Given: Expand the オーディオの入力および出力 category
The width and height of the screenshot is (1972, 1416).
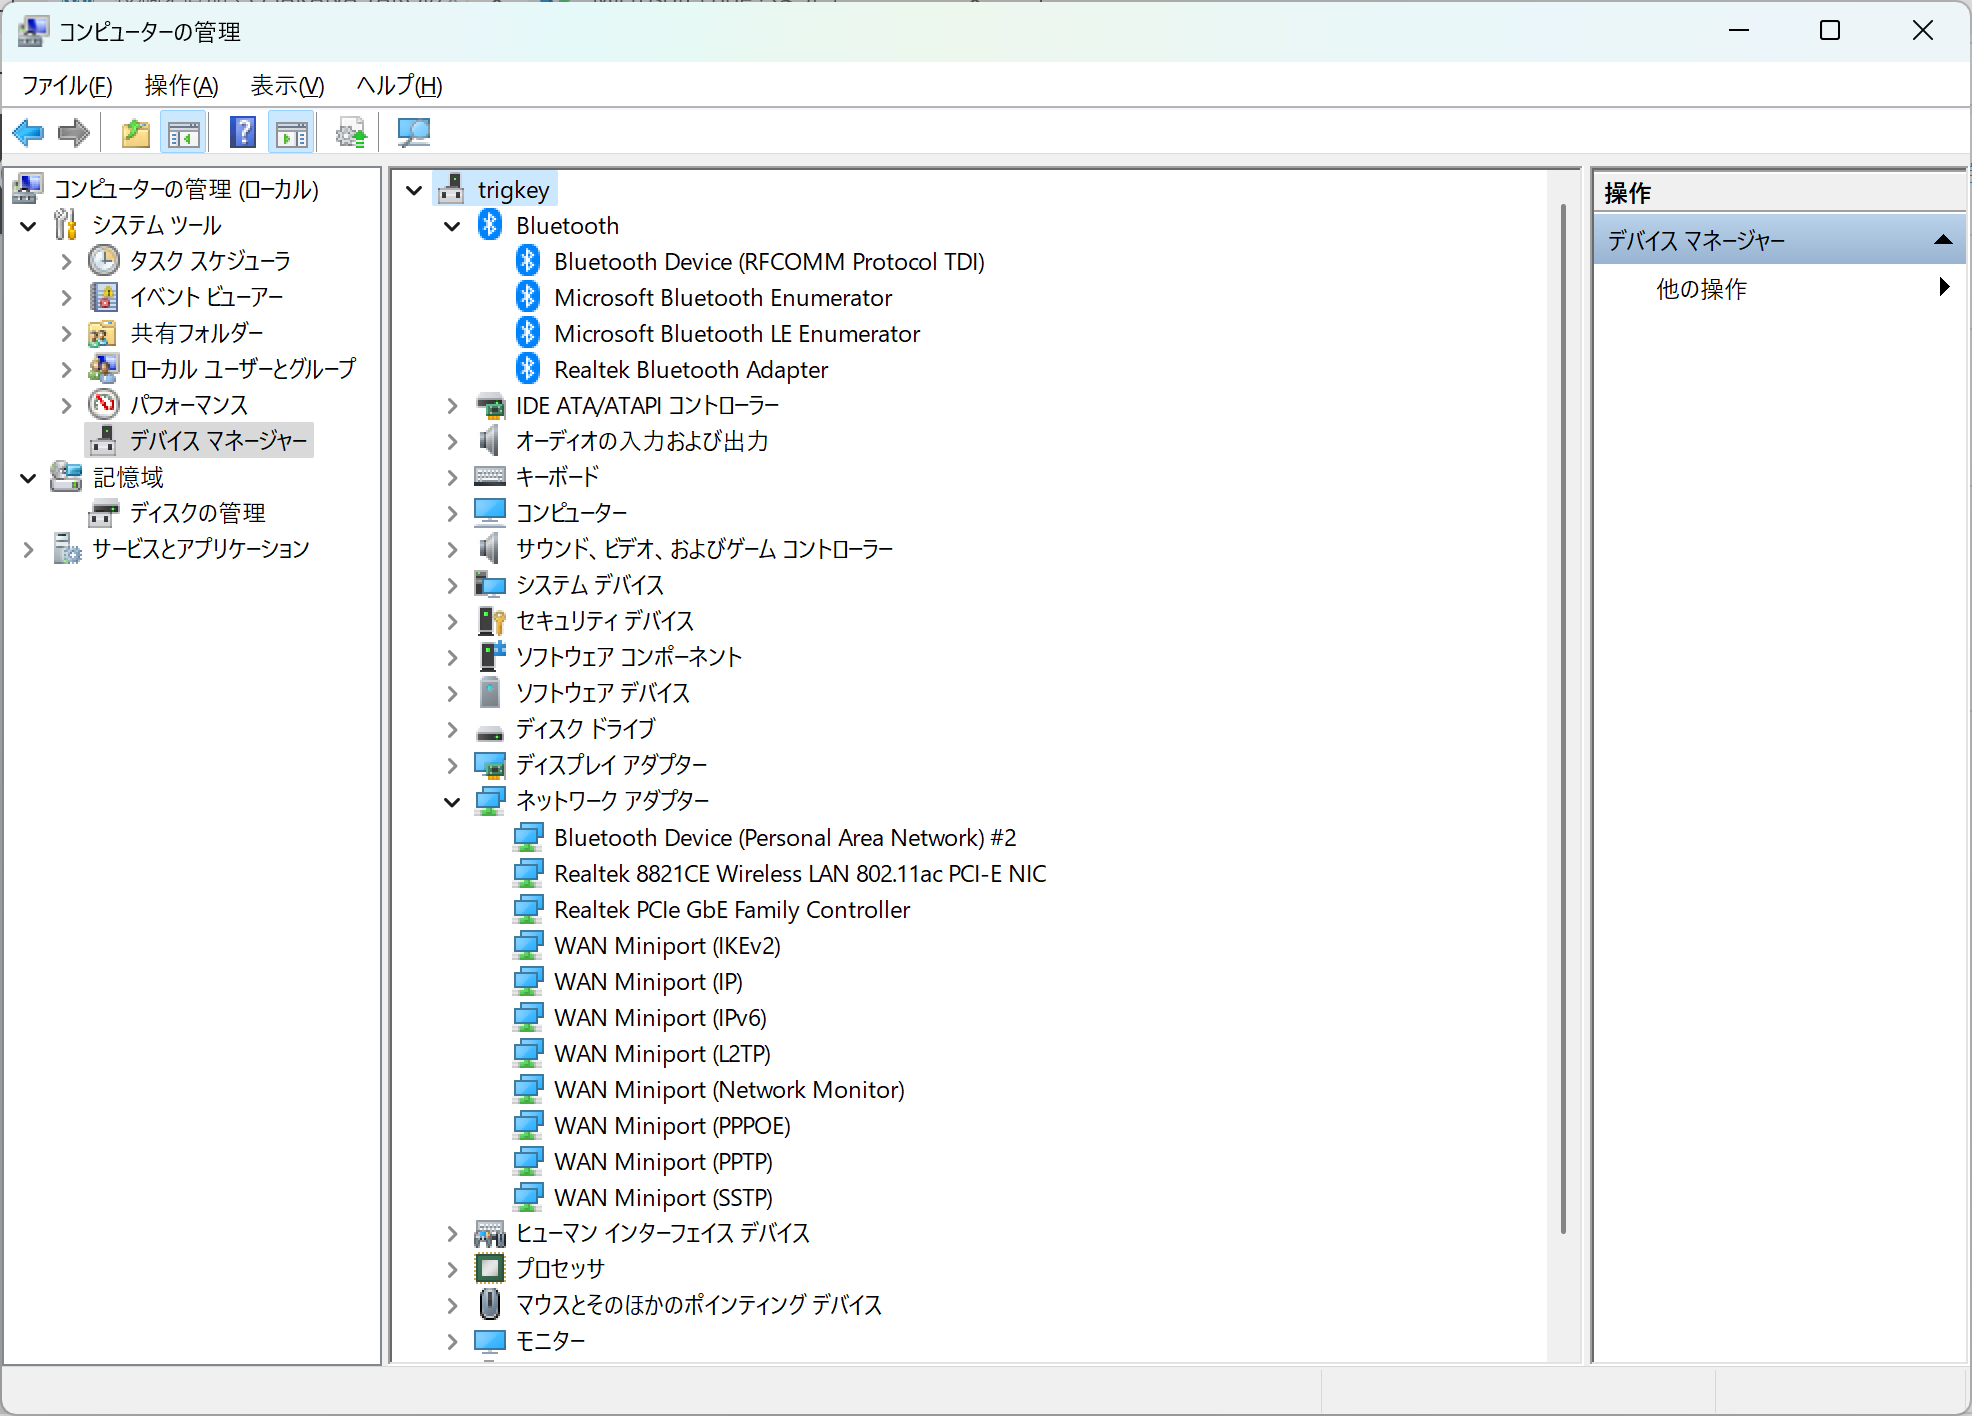Looking at the screenshot, I should pyautogui.click(x=452, y=442).
